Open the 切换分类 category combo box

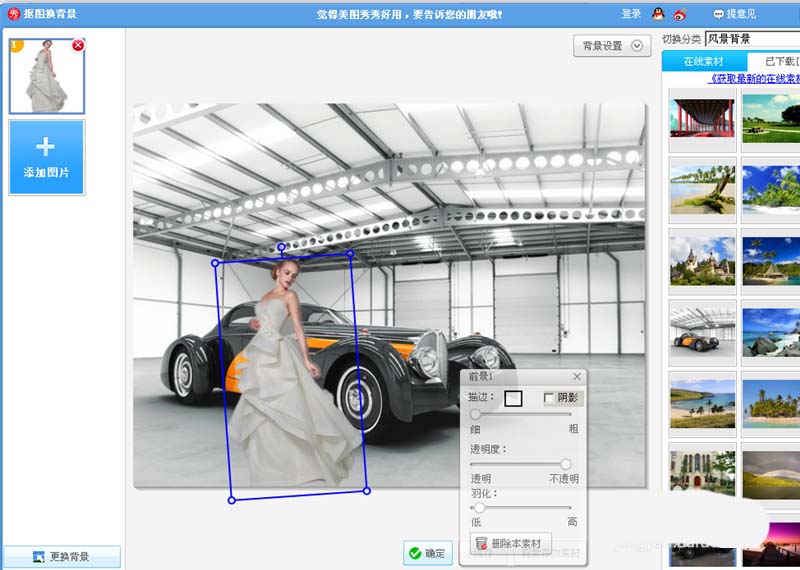752,39
